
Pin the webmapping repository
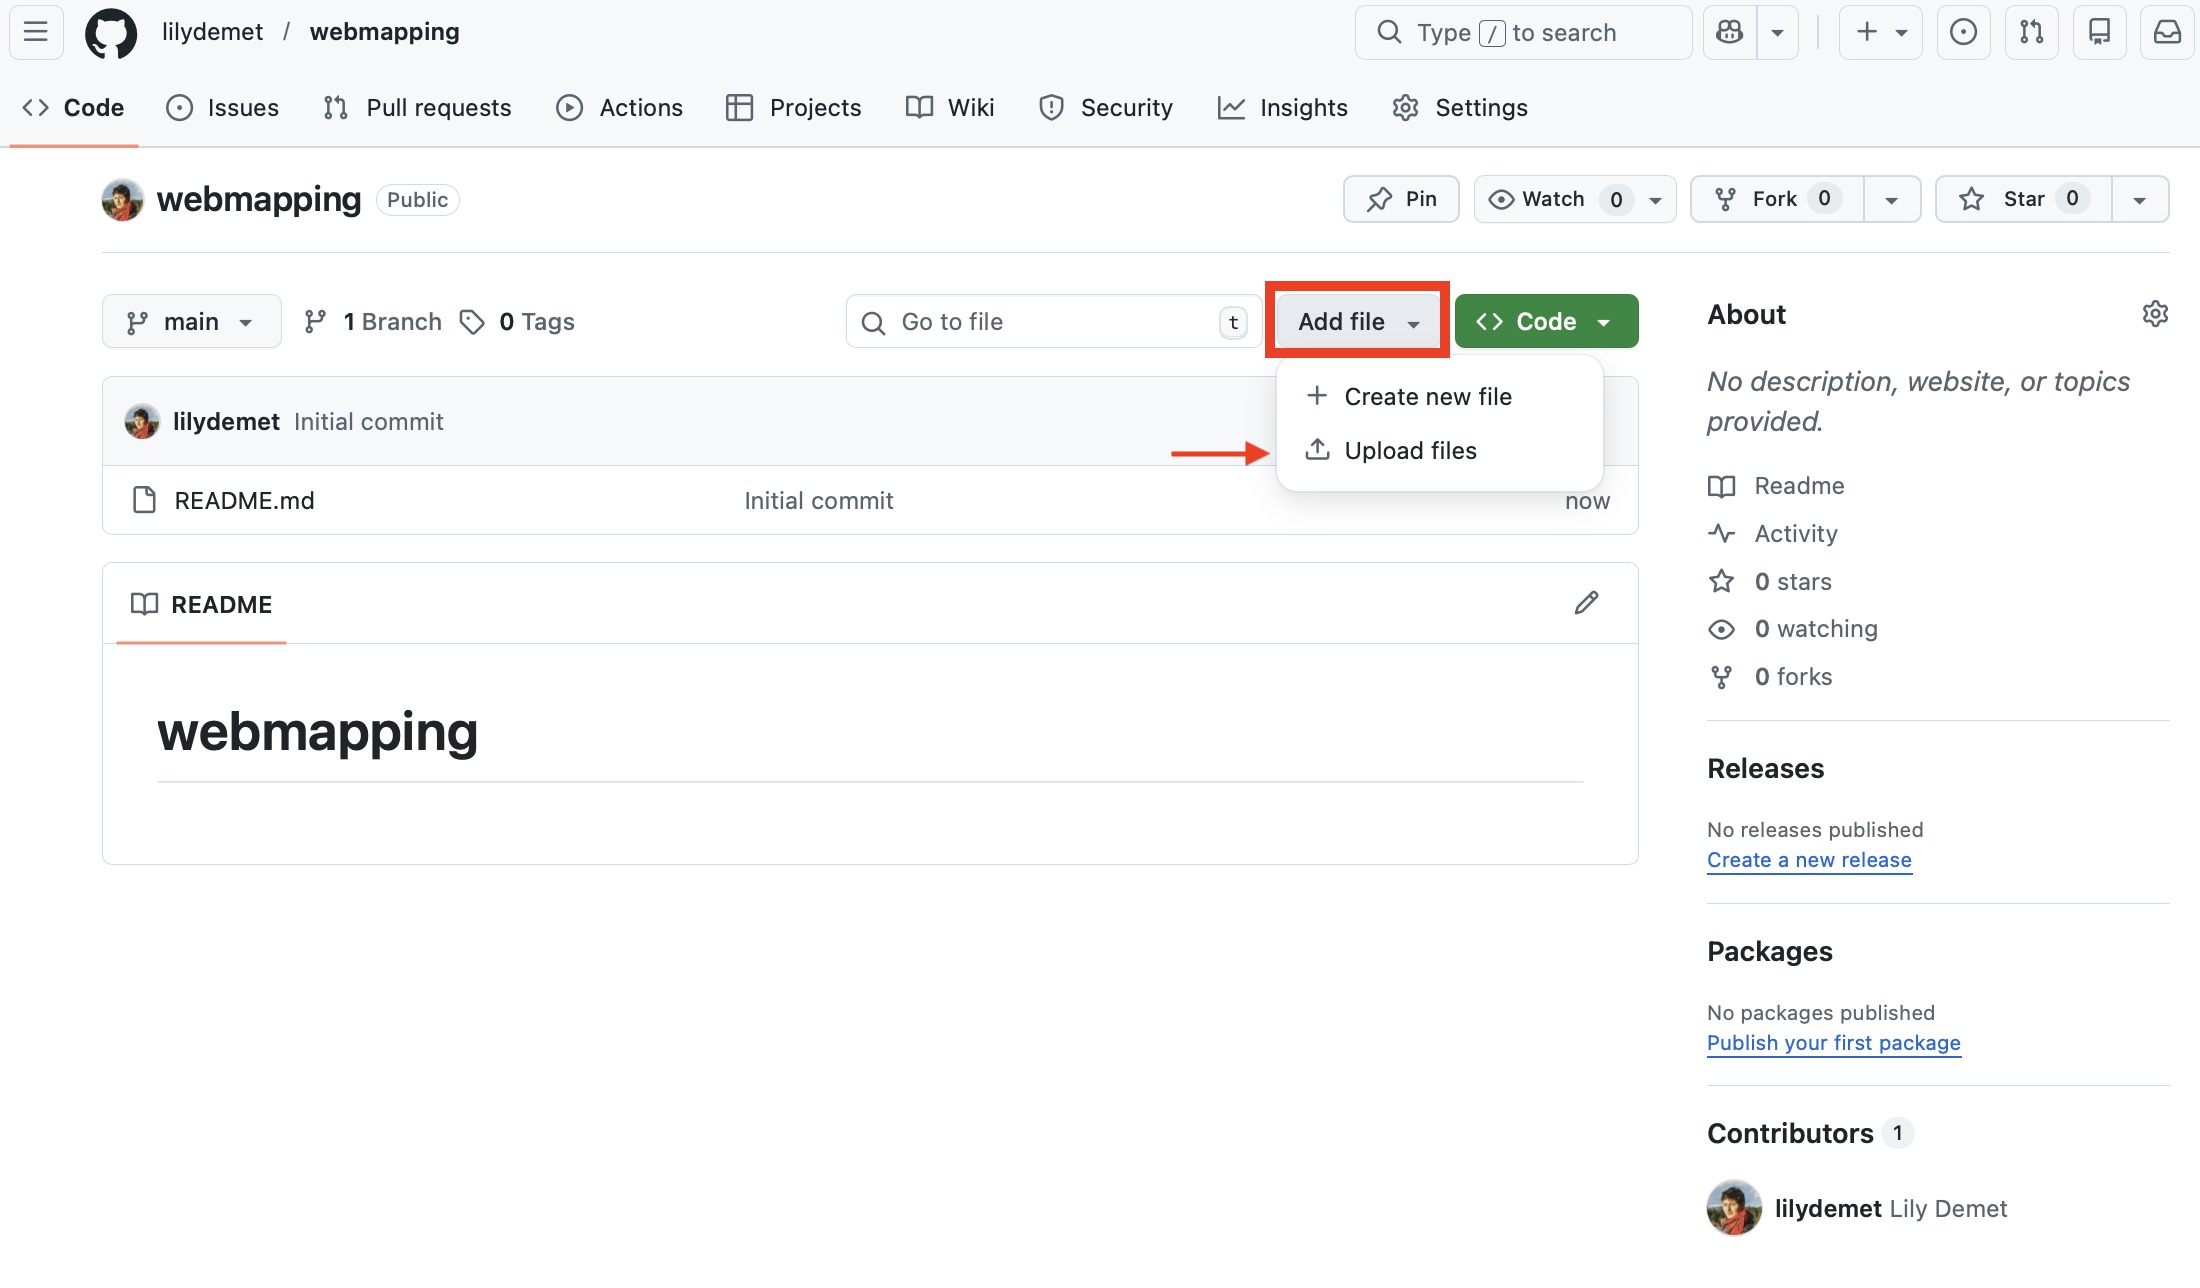pyautogui.click(x=1401, y=199)
